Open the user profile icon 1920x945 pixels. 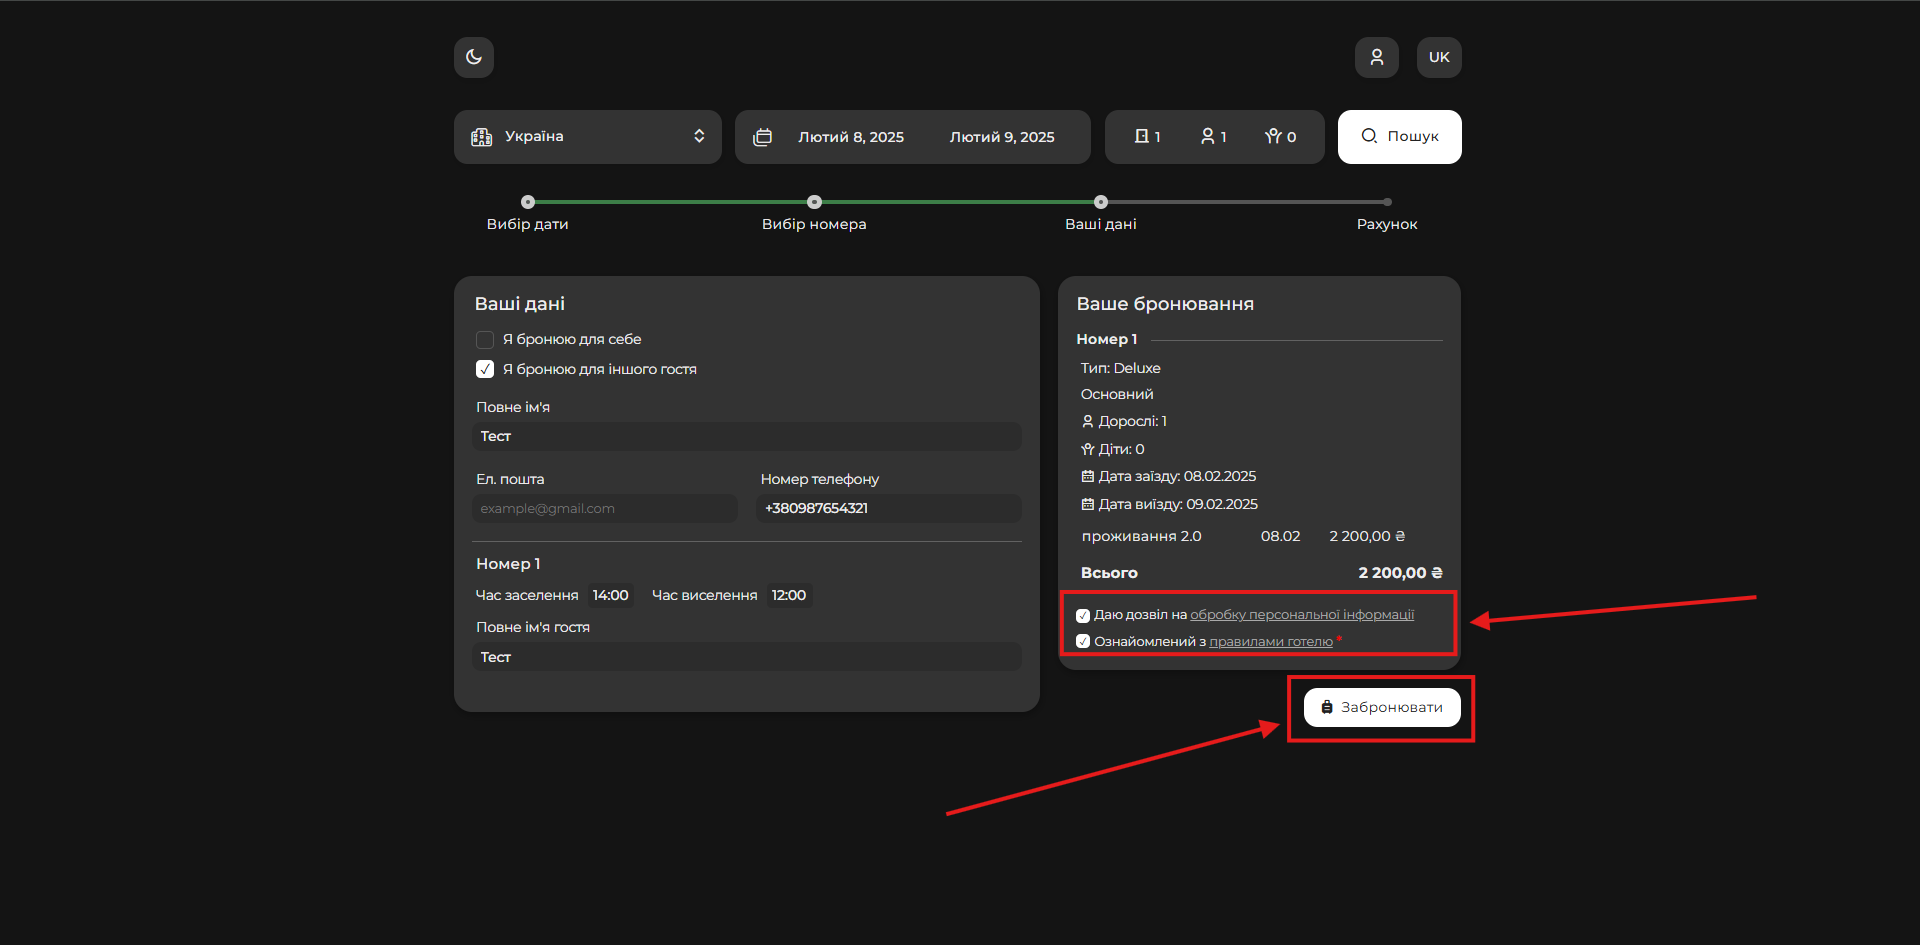point(1376,57)
